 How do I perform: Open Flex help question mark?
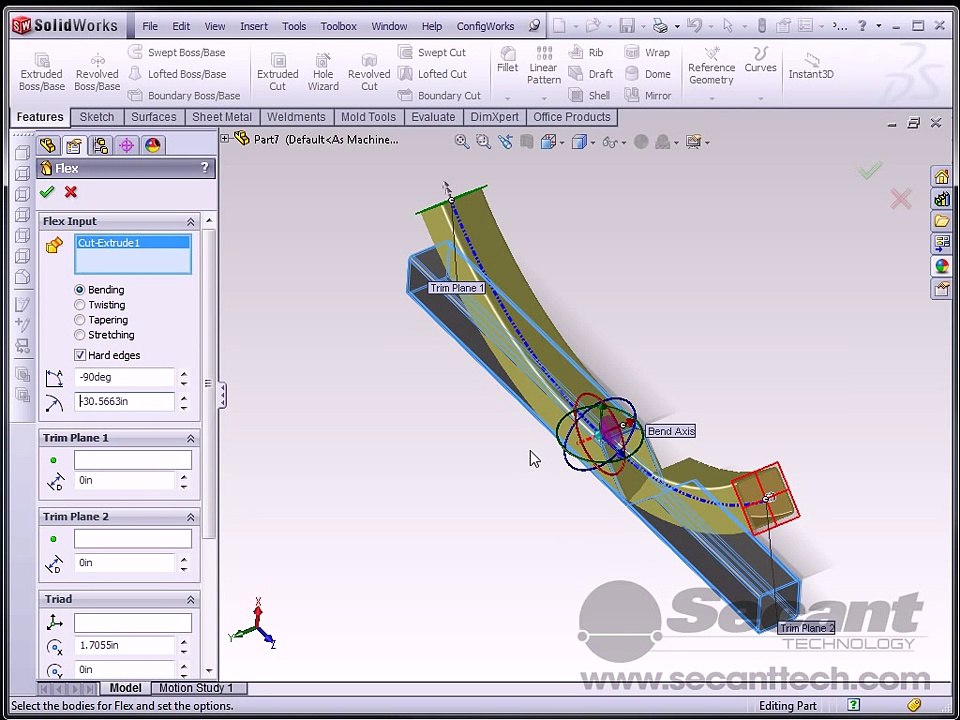coord(204,168)
